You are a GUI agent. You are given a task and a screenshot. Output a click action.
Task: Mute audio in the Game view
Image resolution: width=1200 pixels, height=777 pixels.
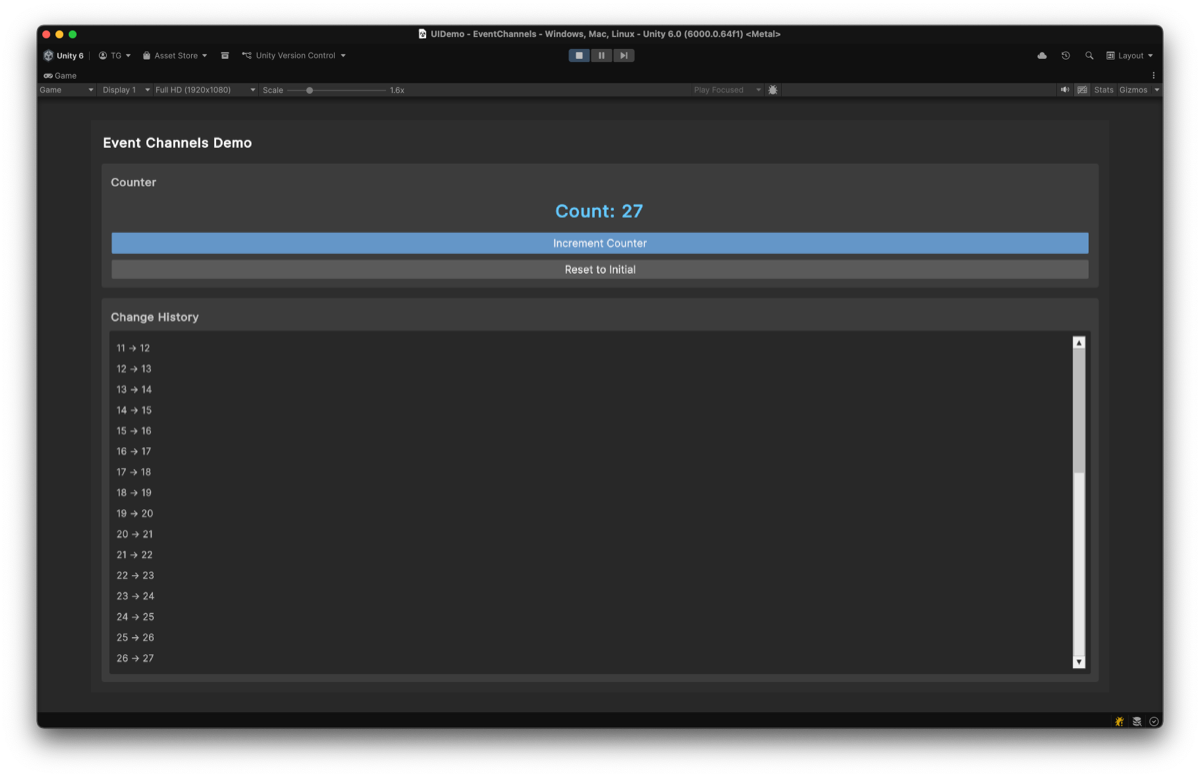[x=1065, y=90]
